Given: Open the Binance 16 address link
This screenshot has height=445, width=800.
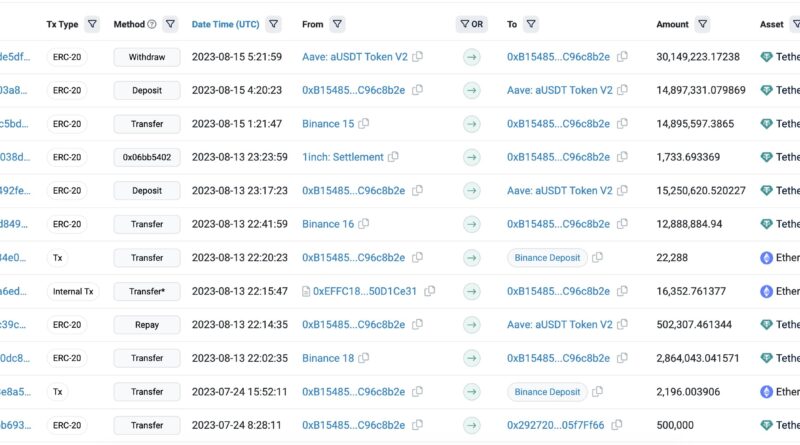Looking at the screenshot, I should coord(328,224).
